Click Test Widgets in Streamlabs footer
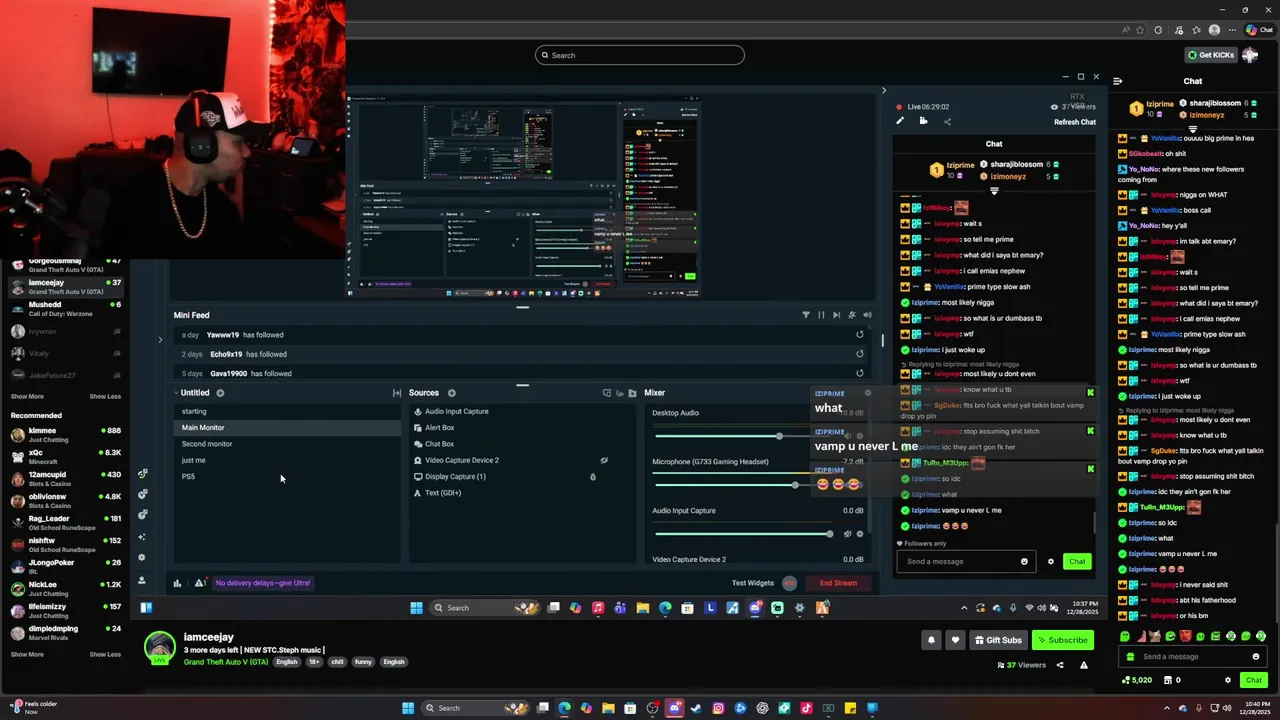The height and width of the screenshot is (720, 1280). 753,583
